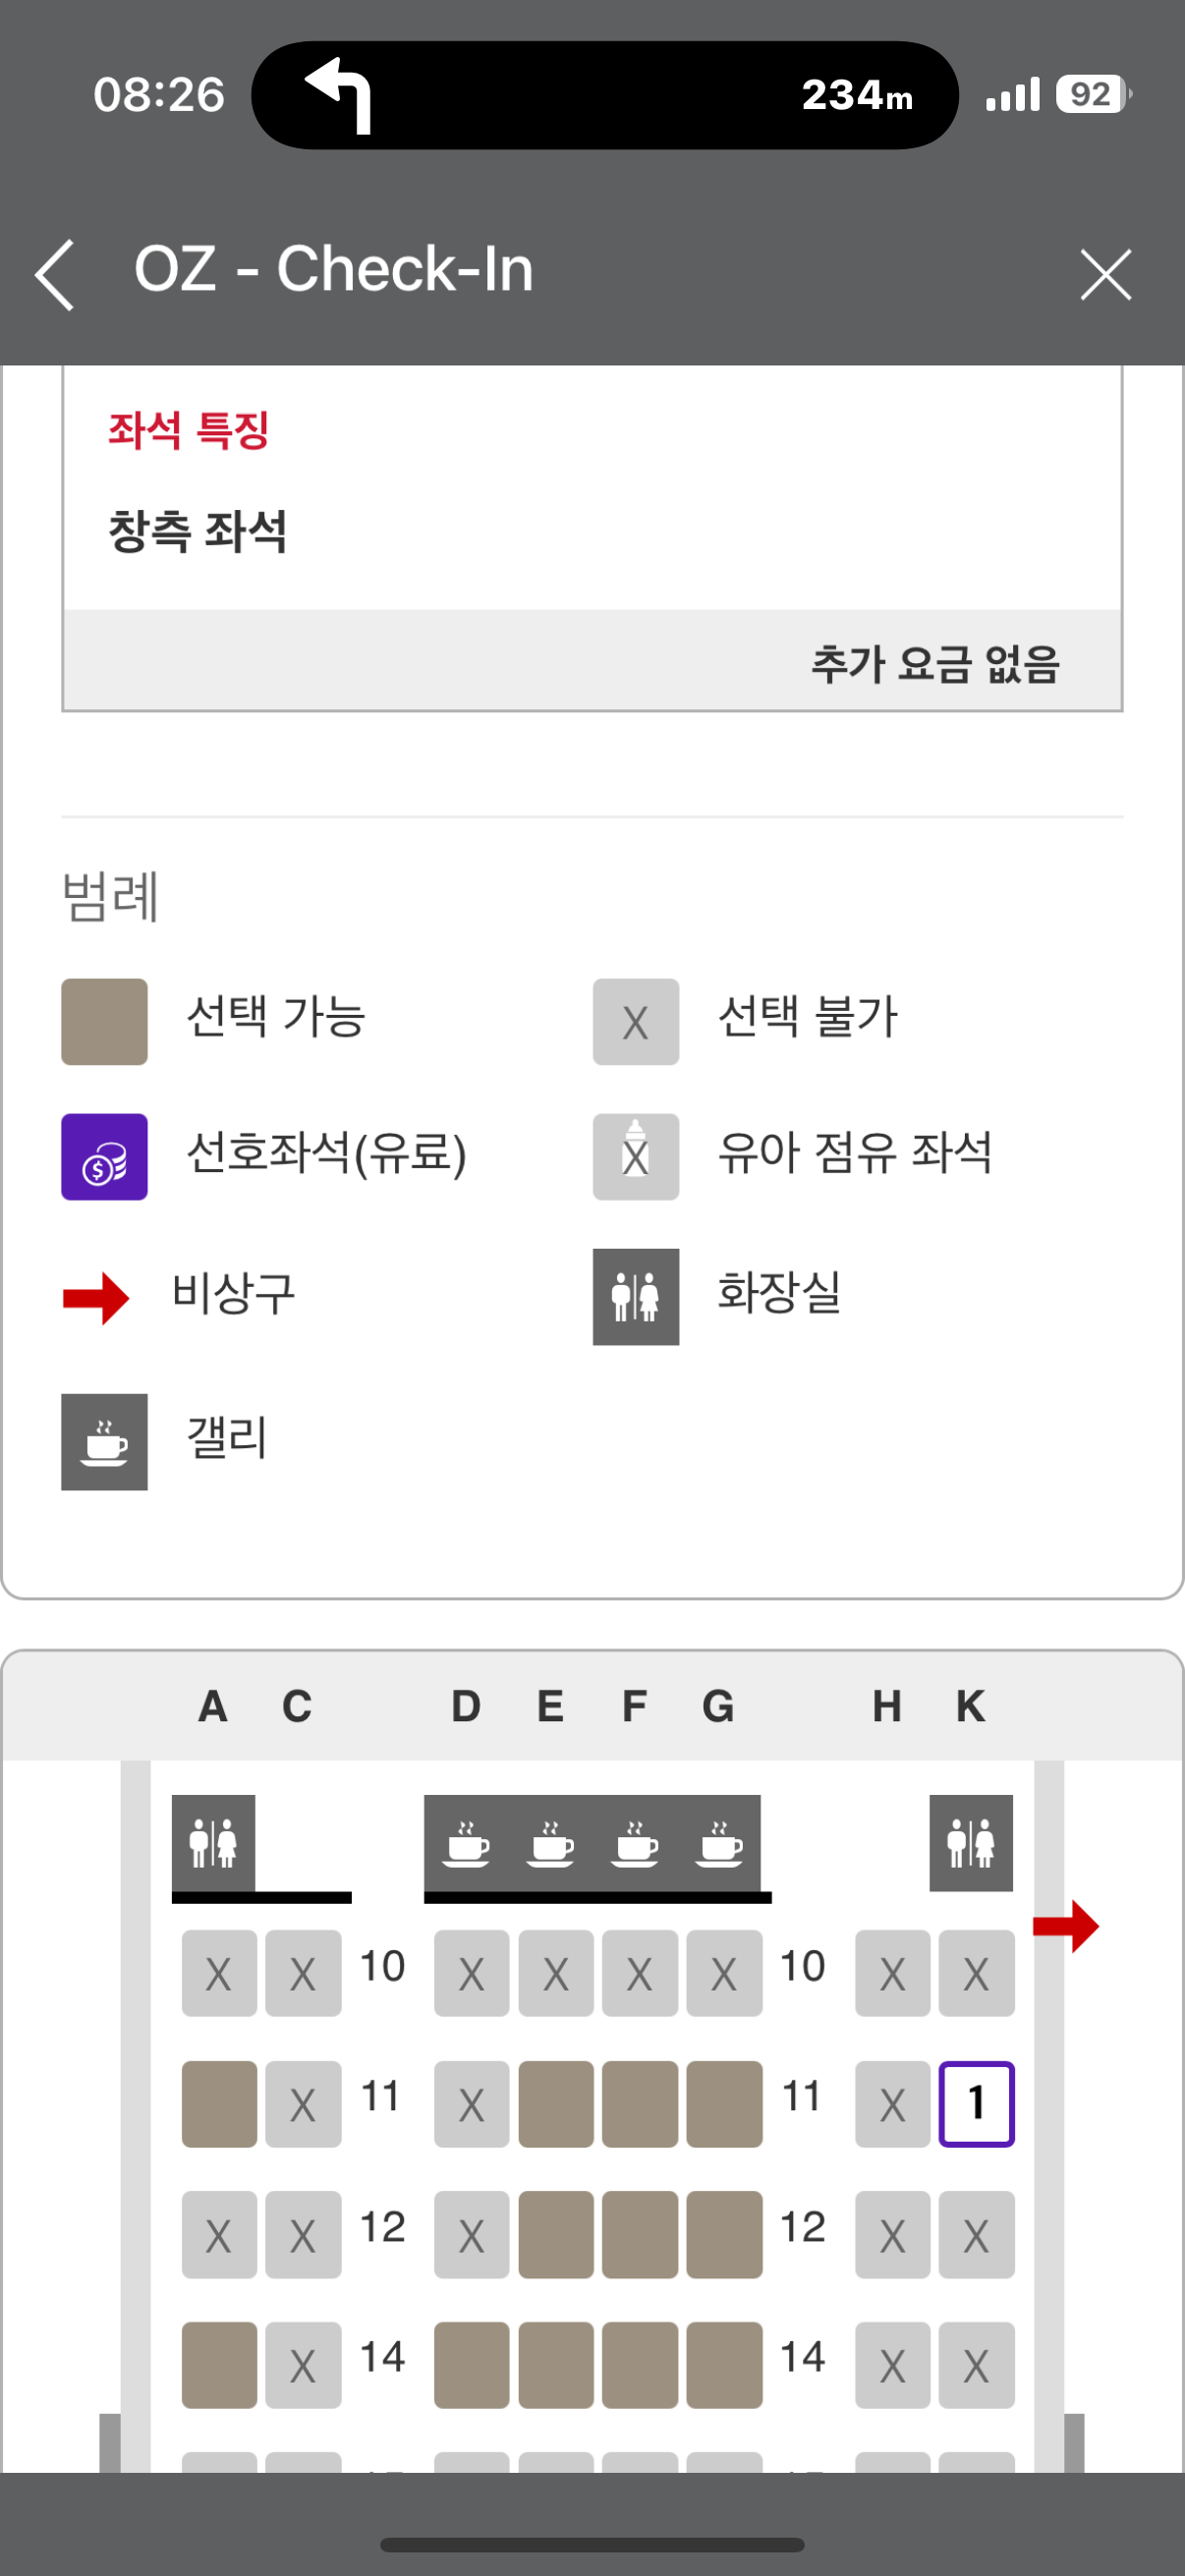Tap the purple paid preferred seat legend icon
Screen dimensions: 1185x2576
[104, 1157]
